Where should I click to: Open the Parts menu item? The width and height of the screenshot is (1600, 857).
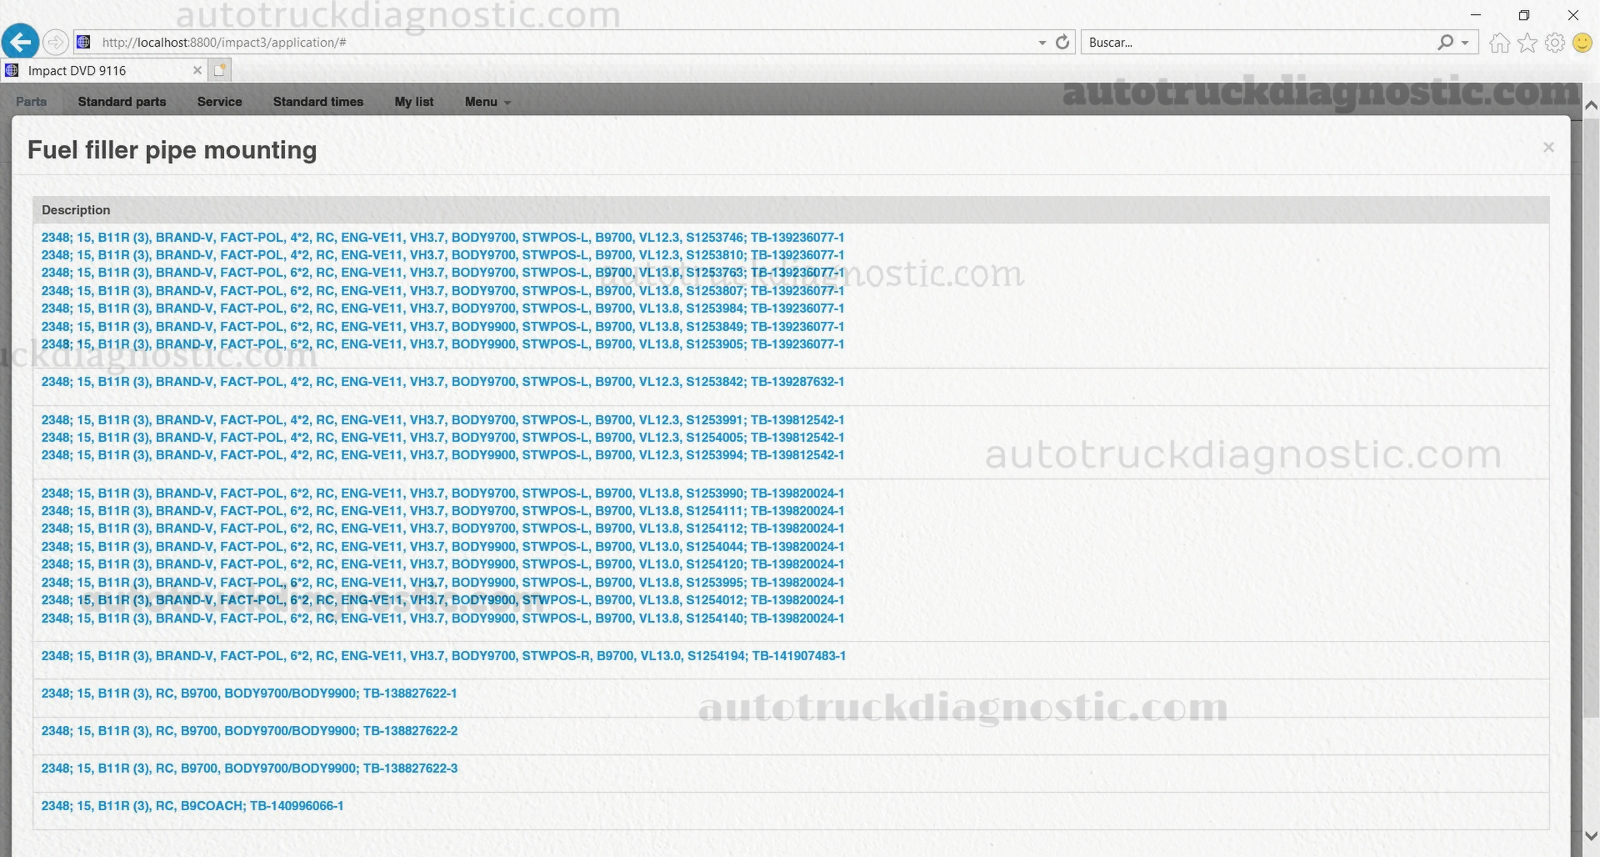click(x=31, y=102)
